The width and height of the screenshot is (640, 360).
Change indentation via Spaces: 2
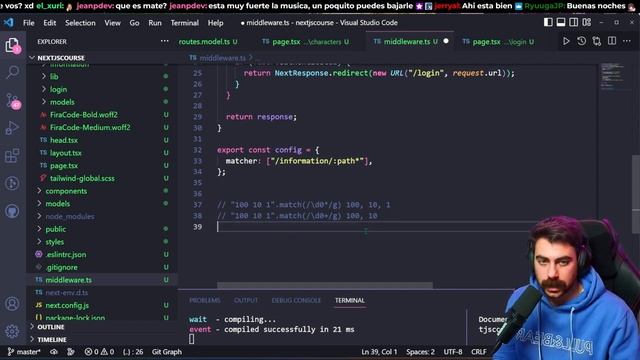point(420,351)
